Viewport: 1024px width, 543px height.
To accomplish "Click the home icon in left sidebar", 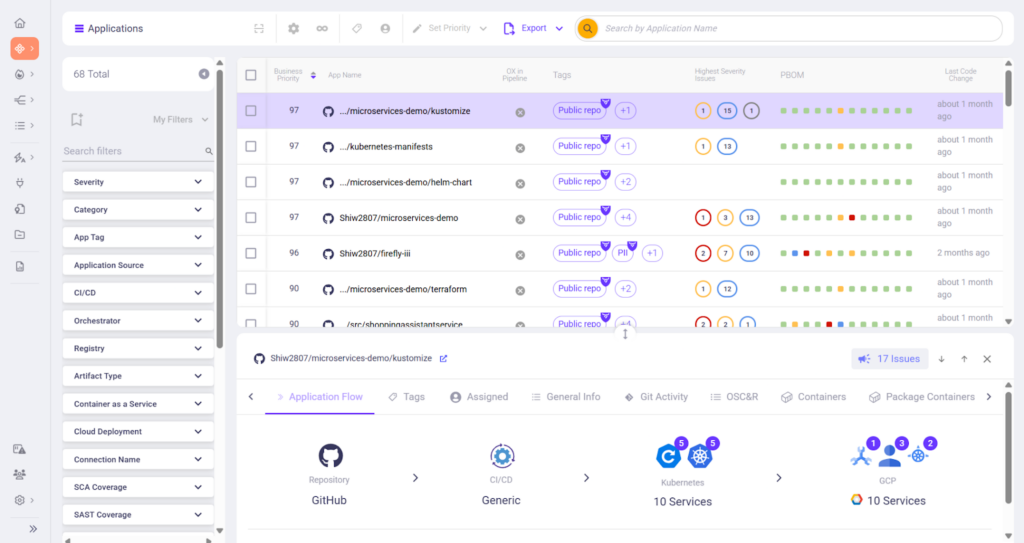I will point(21,23).
